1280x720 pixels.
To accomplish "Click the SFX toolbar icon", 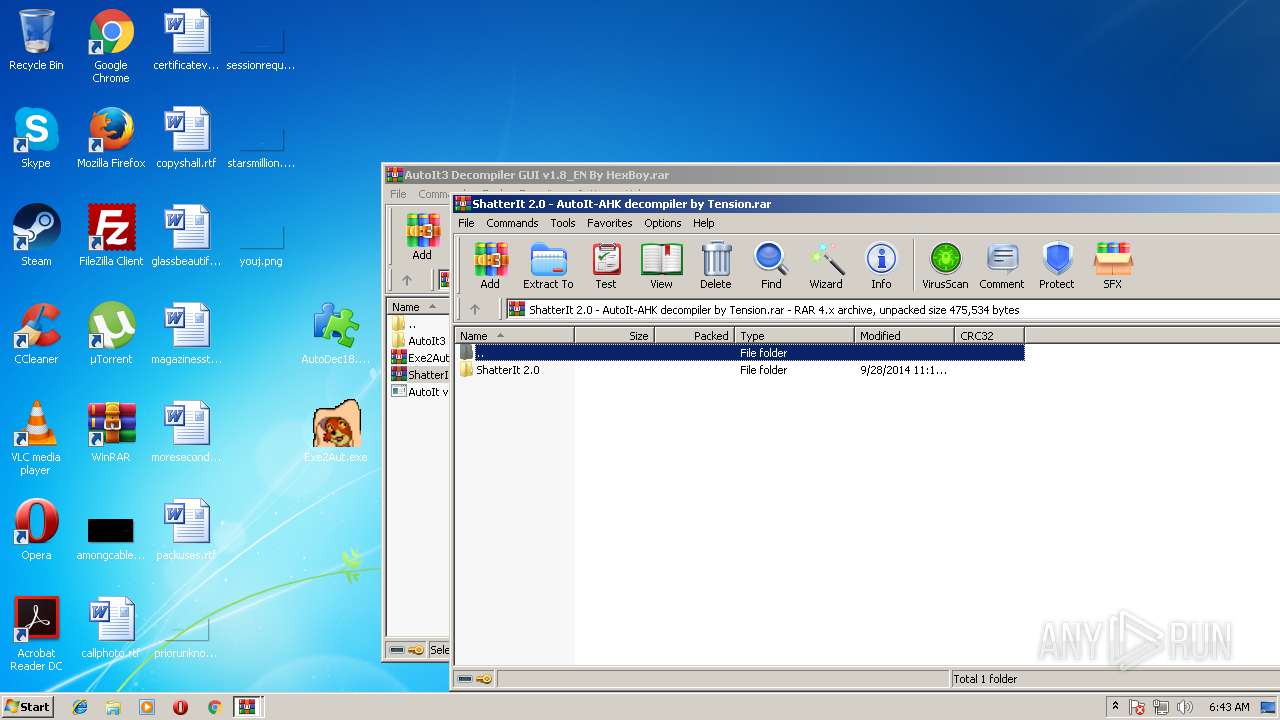I will 1112,266.
